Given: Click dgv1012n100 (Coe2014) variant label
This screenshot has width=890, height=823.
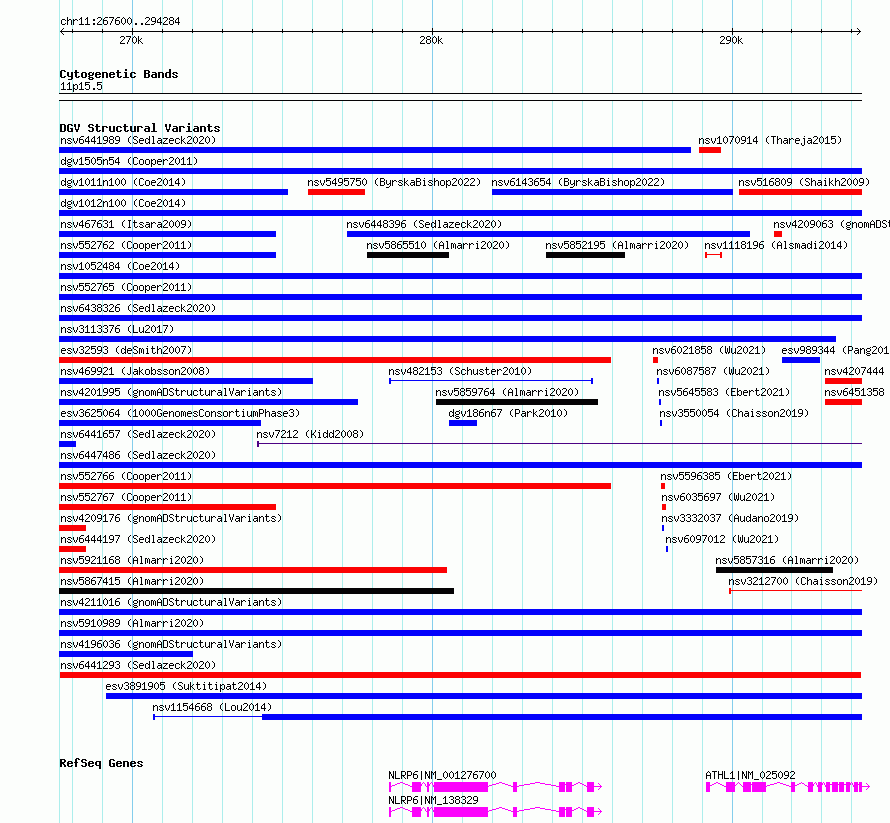Looking at the screenshot, I should pyautogui.click(x=123, y=203).
